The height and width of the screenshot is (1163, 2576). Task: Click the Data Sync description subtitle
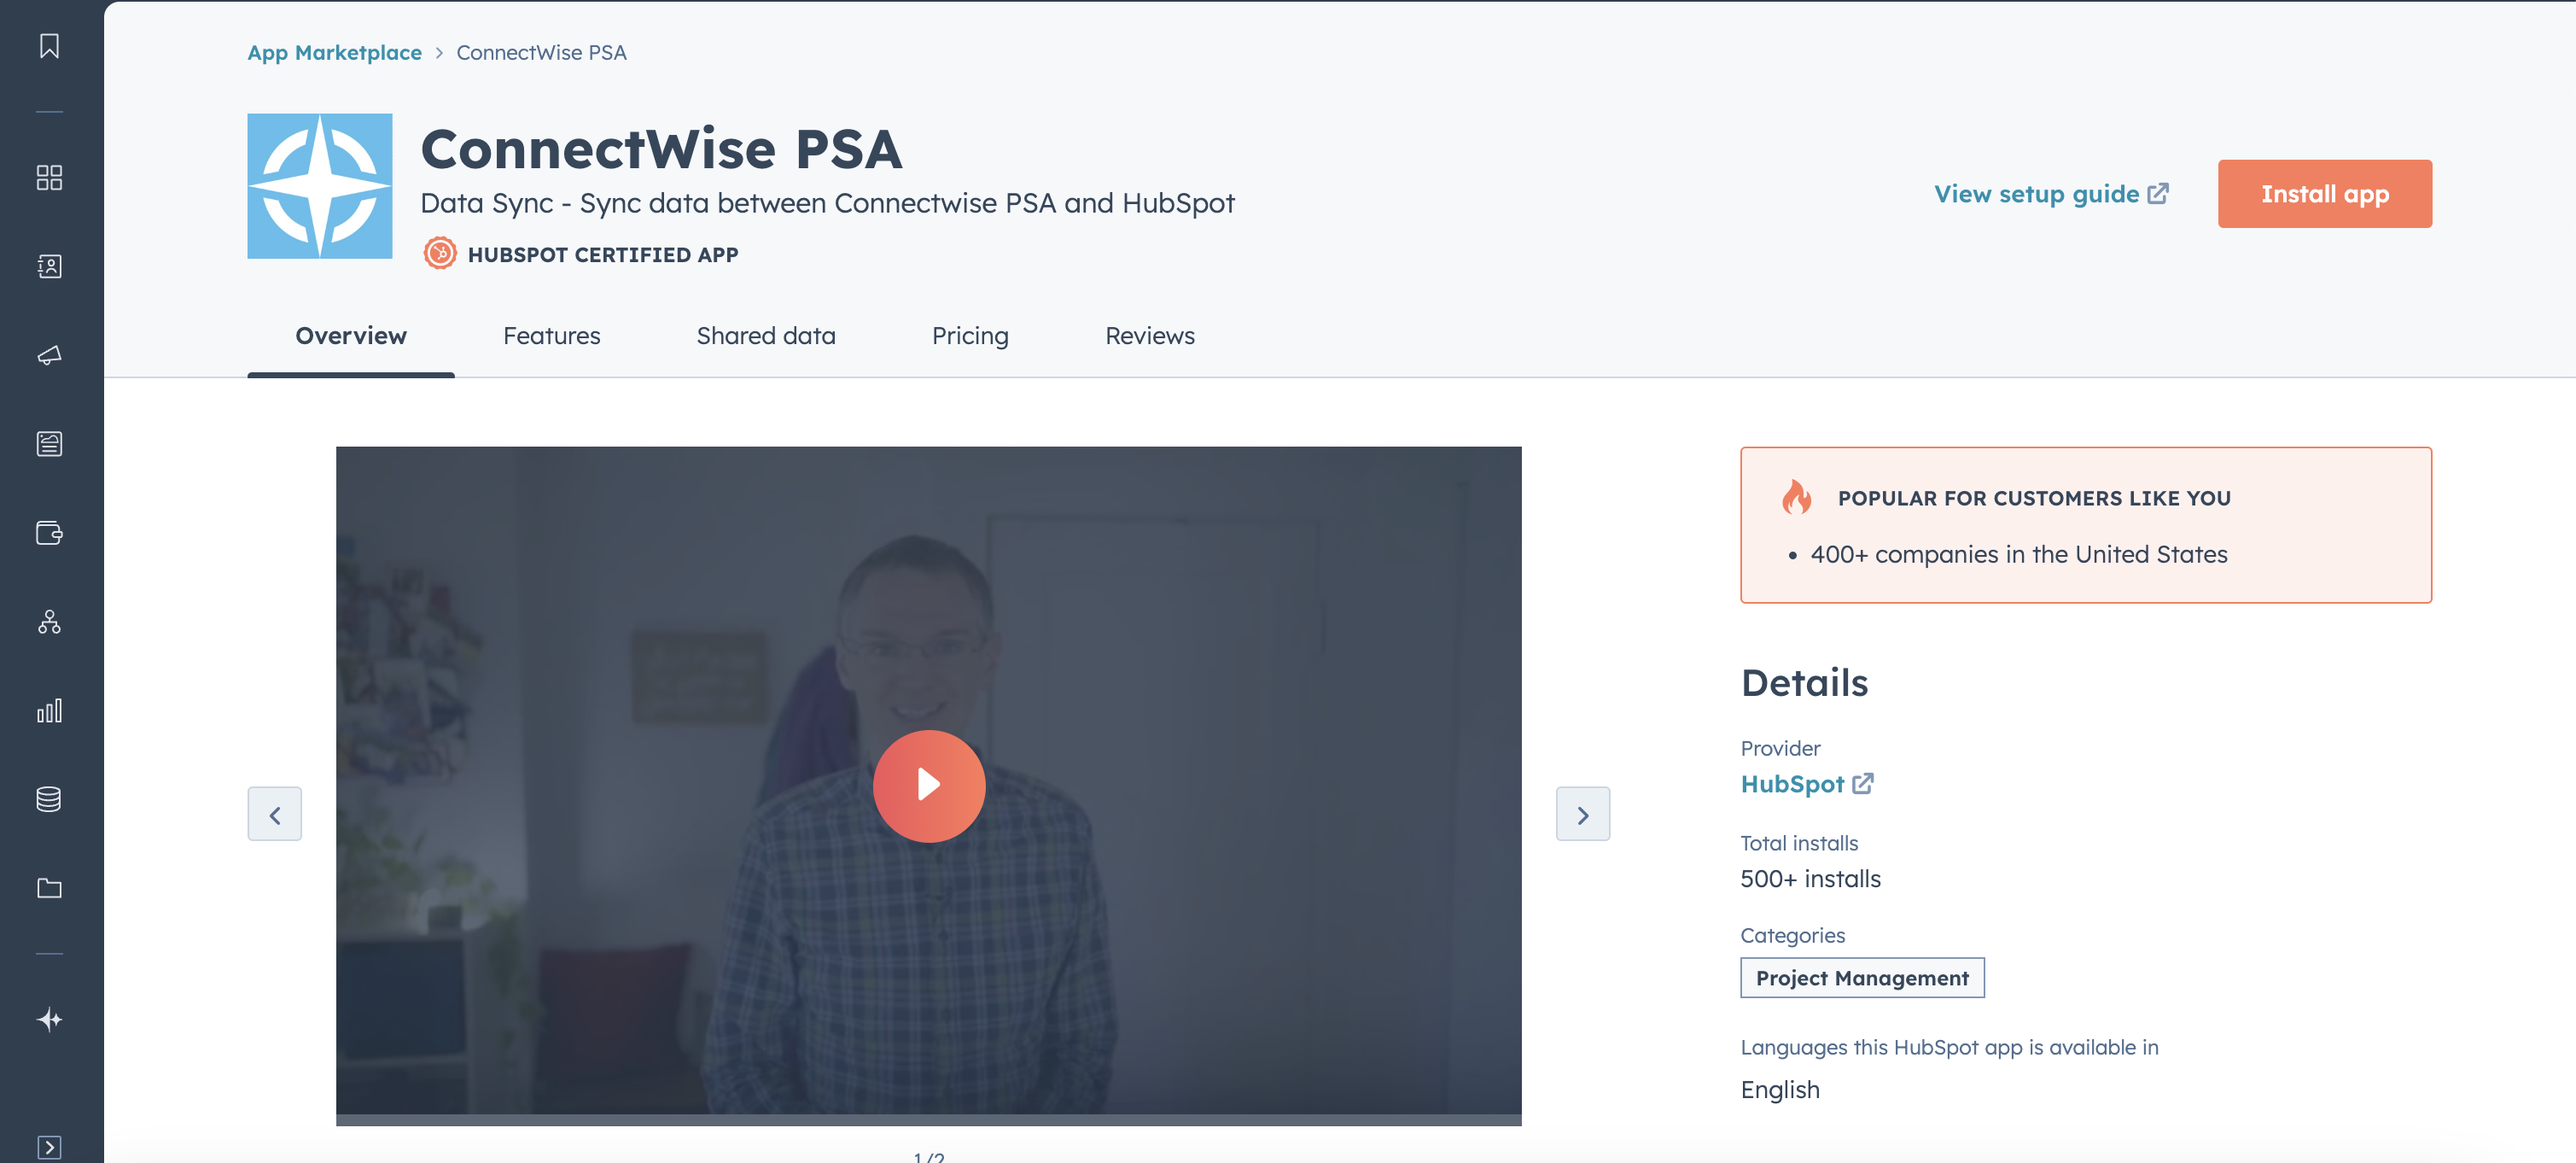pyautogui.click(x=827, y=203)
